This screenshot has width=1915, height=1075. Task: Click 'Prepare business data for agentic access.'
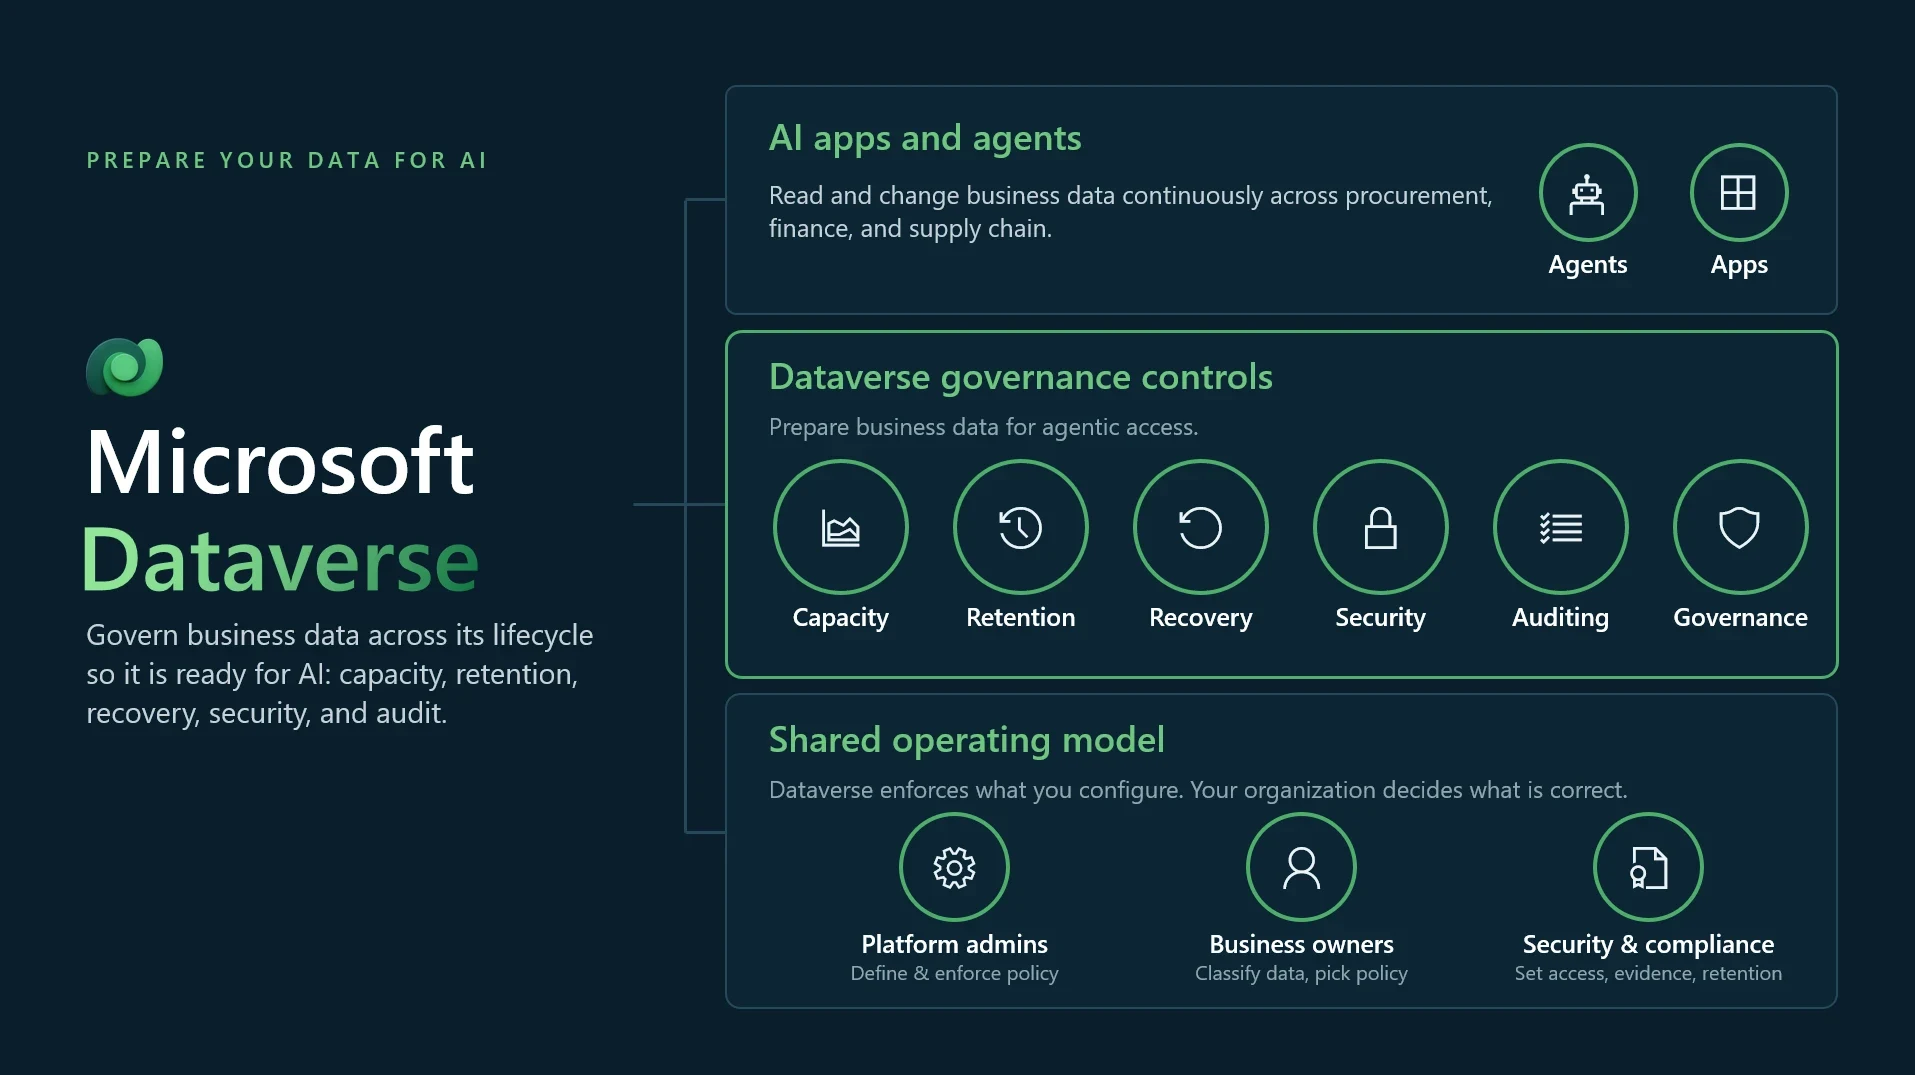tap(983, 427)
